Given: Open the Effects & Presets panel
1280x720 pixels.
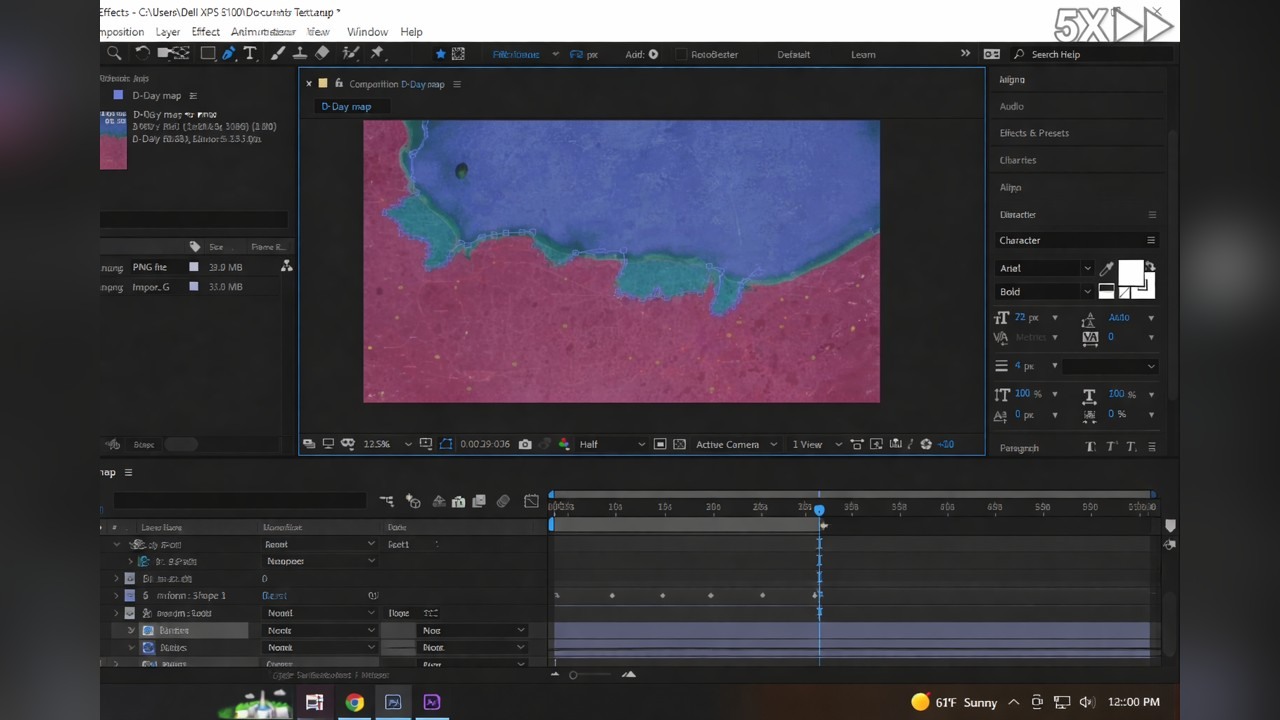Looking at the screenshot, I should coord(1034,133).
